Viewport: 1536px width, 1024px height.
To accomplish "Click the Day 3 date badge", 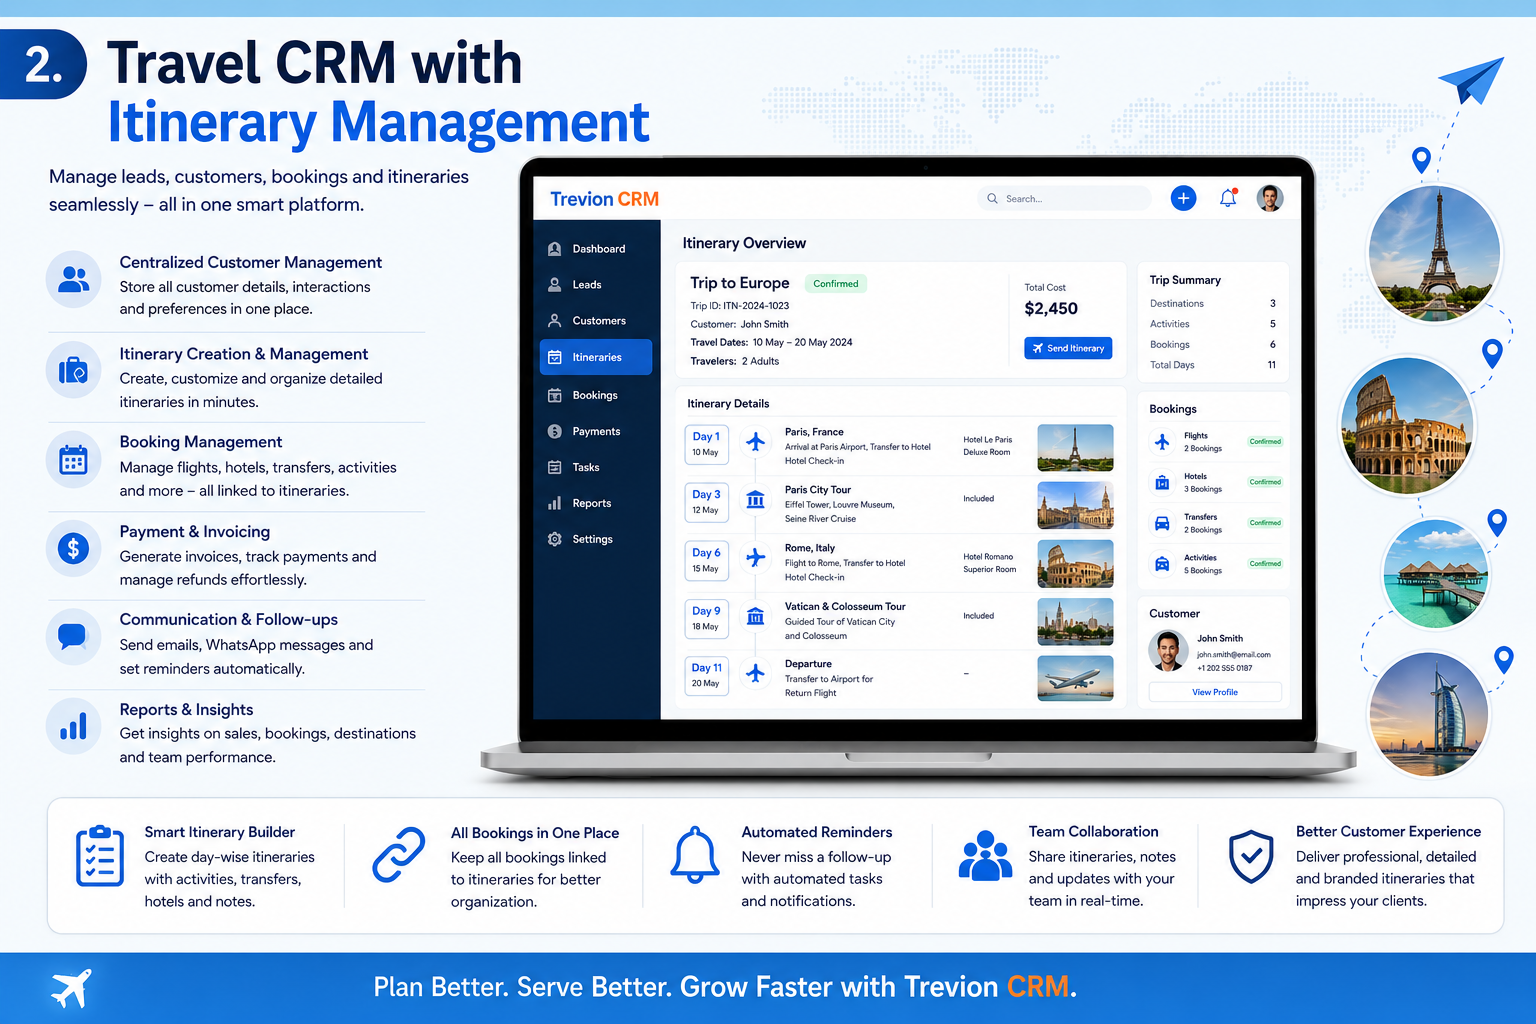I will [x=706, y=502].
